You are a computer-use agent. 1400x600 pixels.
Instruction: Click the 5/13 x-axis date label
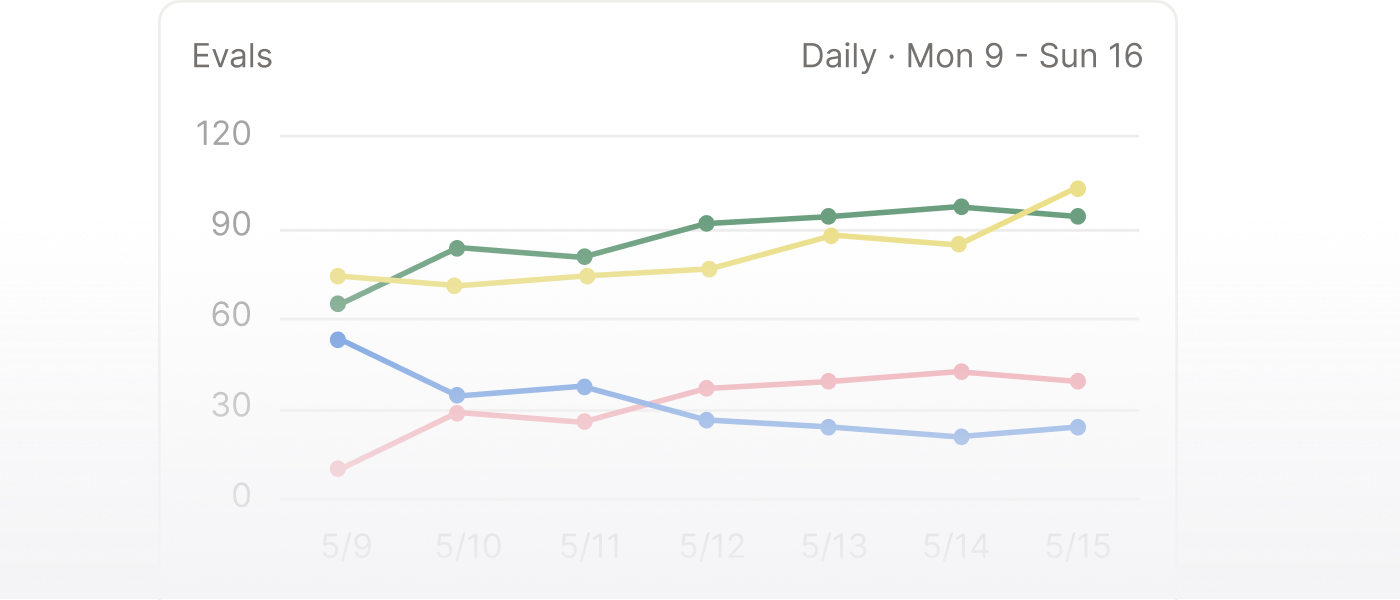pyautogui.click(x=834, y=547)
